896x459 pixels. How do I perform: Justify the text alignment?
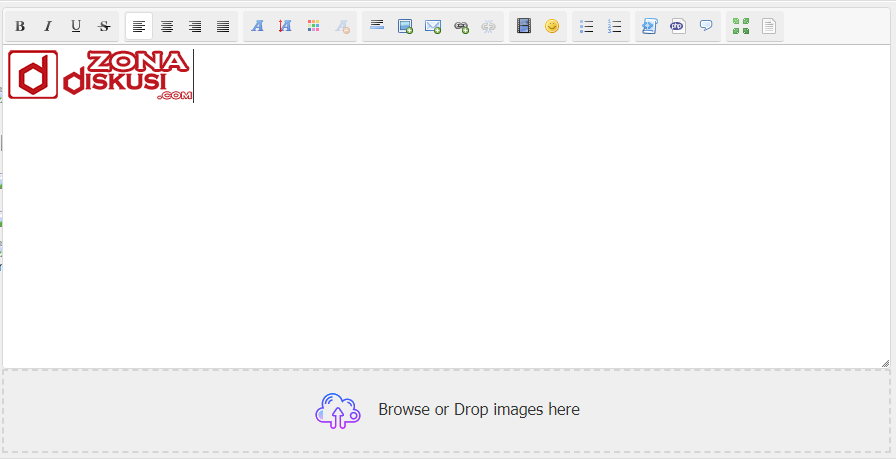point(223,26)
